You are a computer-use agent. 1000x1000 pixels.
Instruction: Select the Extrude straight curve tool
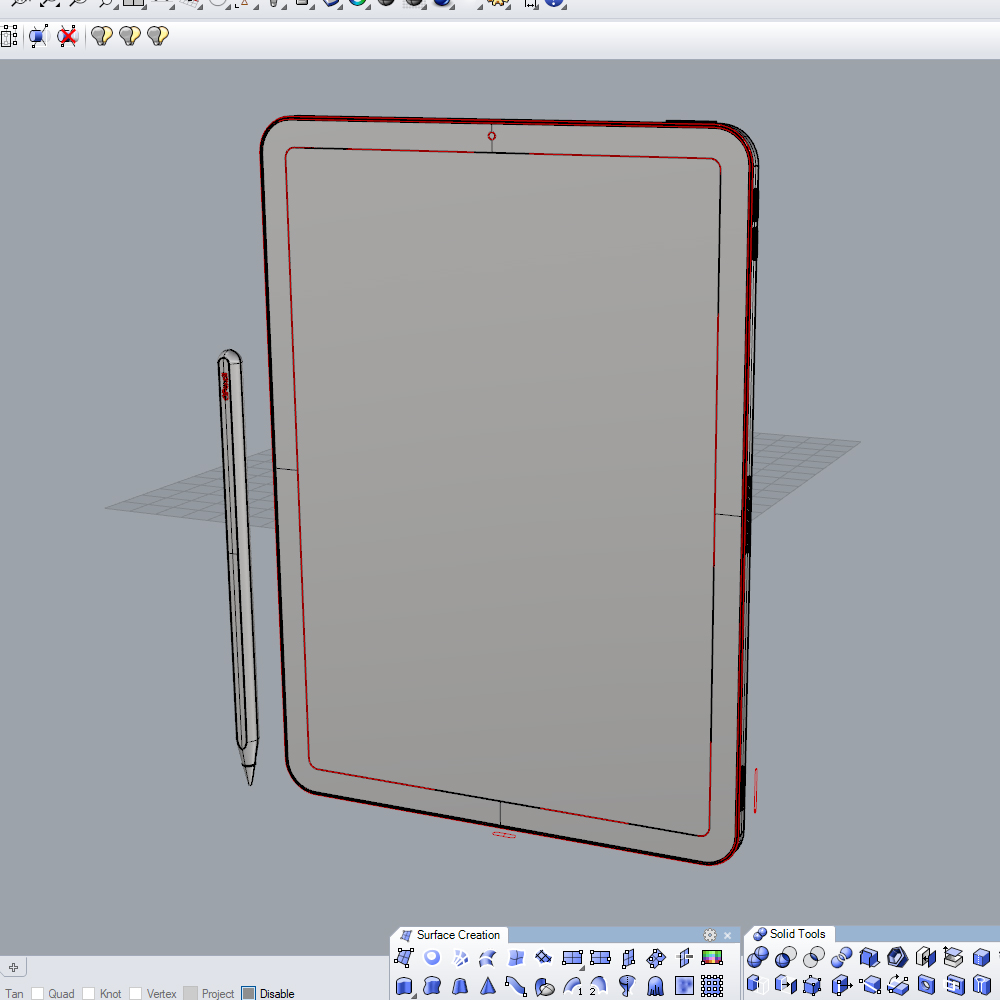[x=404, y=986]
